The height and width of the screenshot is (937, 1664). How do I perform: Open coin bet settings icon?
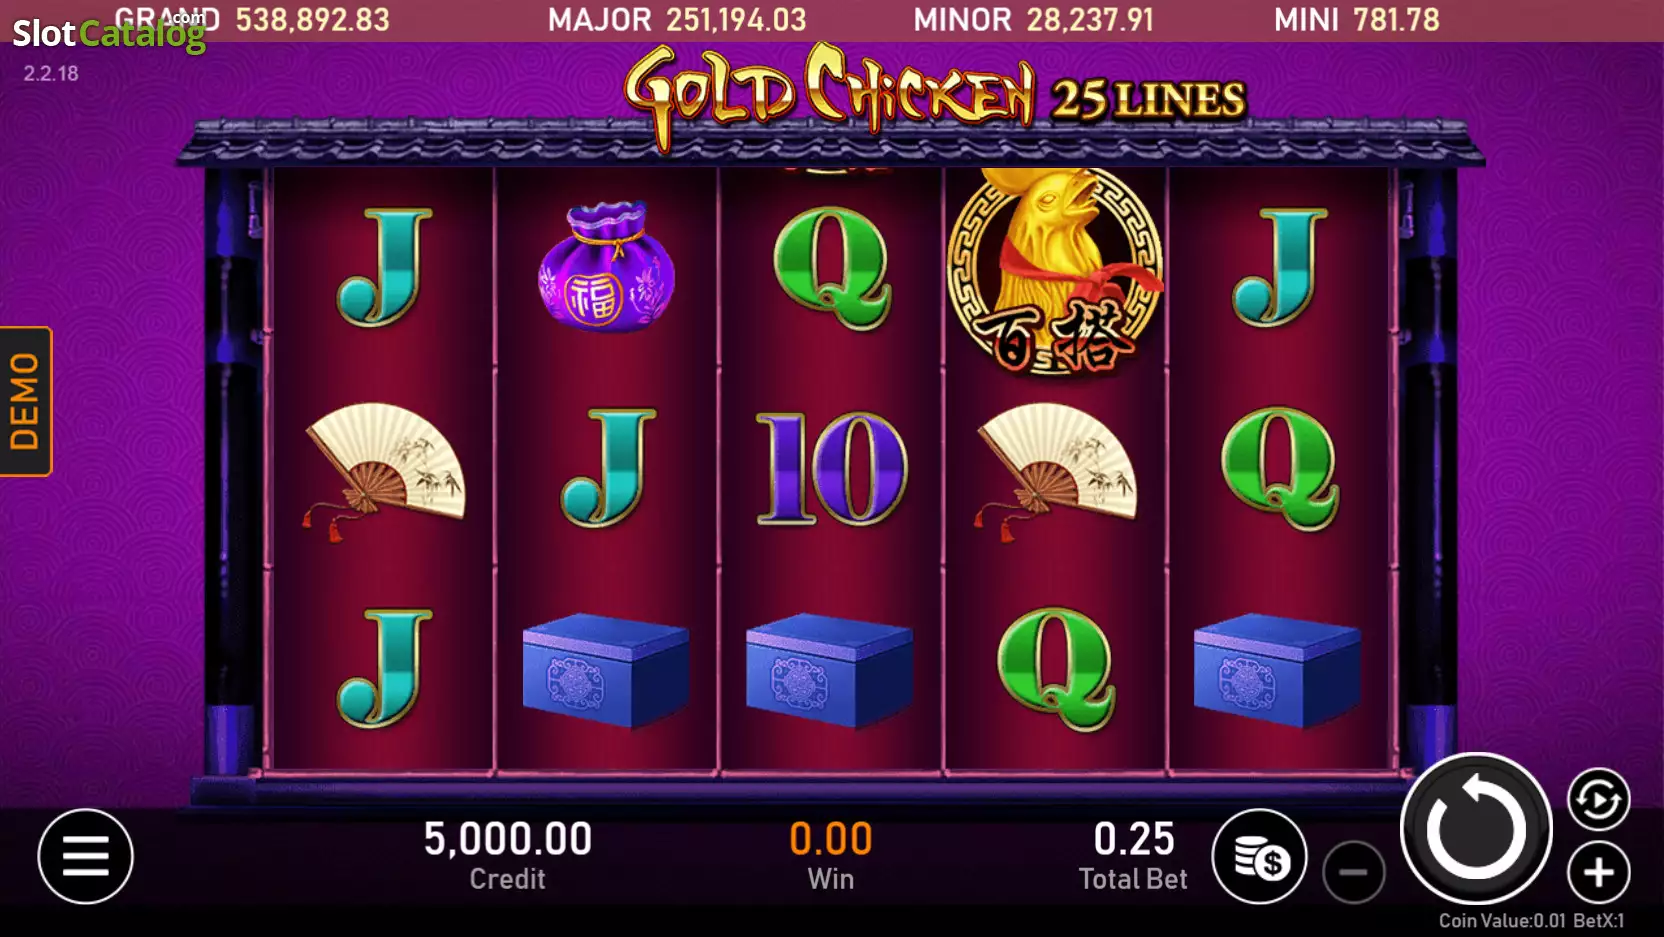[x=1260, y=856]
